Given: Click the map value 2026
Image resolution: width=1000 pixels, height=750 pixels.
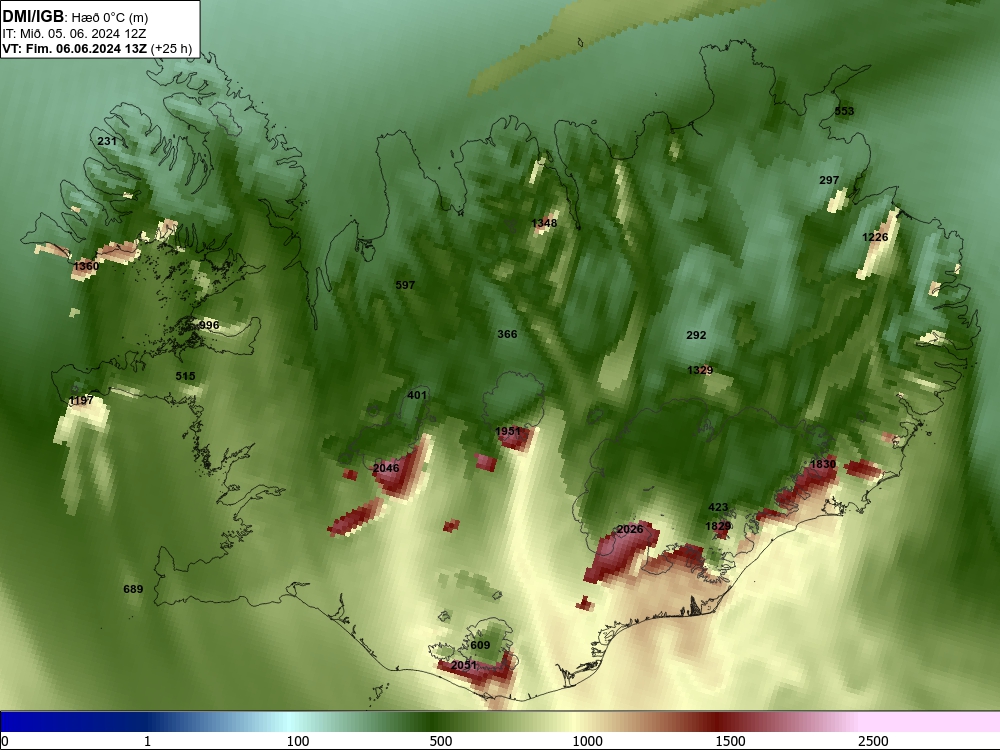Looking at the screenshot, I should tap(629, 529).
